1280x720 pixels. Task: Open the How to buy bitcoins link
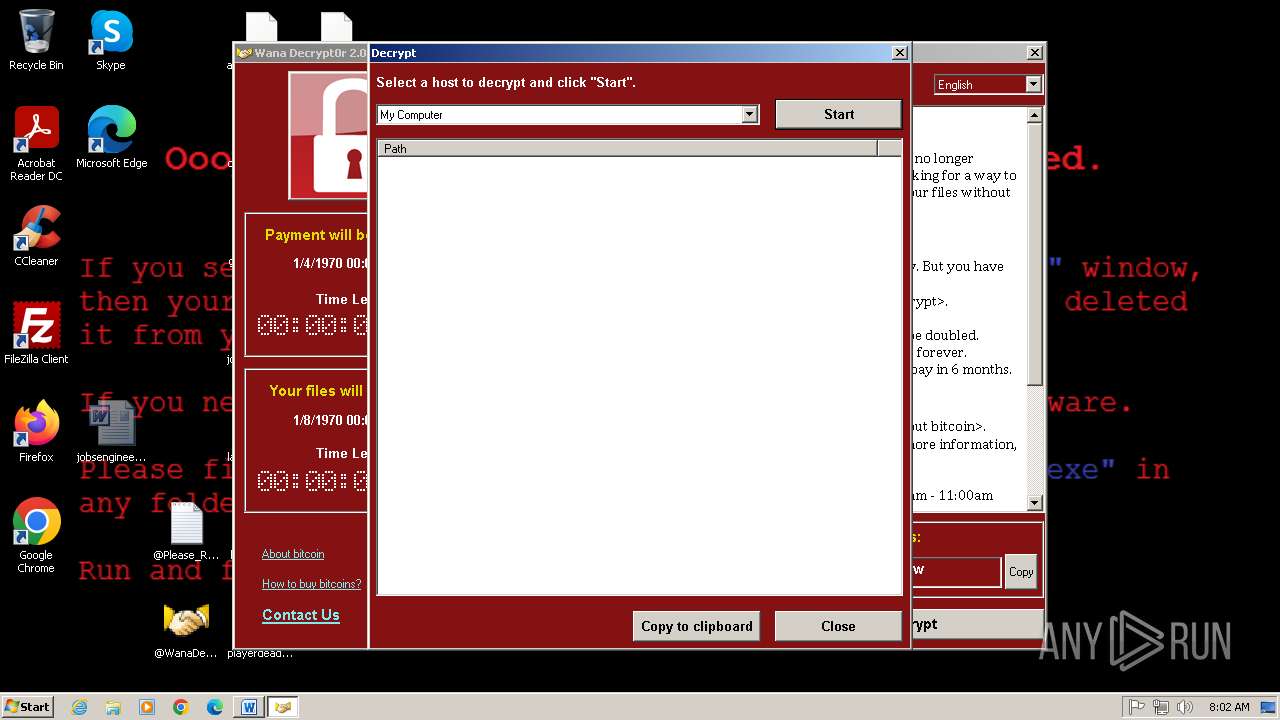pyautogui.click(x=311, y=584)
